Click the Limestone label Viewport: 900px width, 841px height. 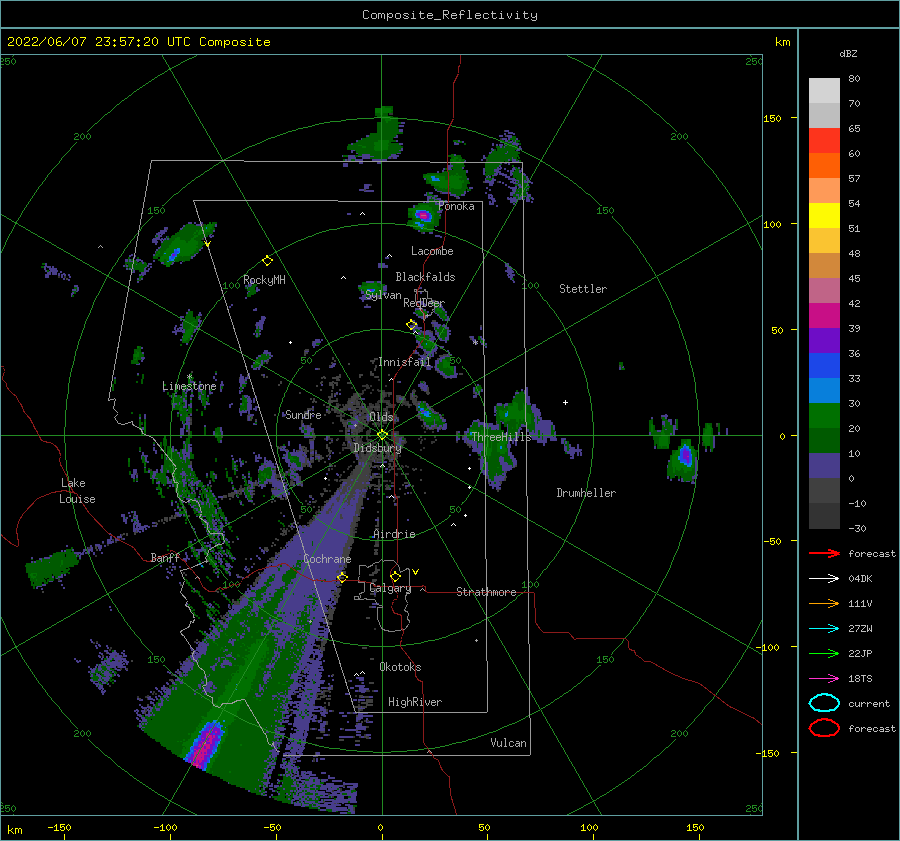click(x=189, y=386)
